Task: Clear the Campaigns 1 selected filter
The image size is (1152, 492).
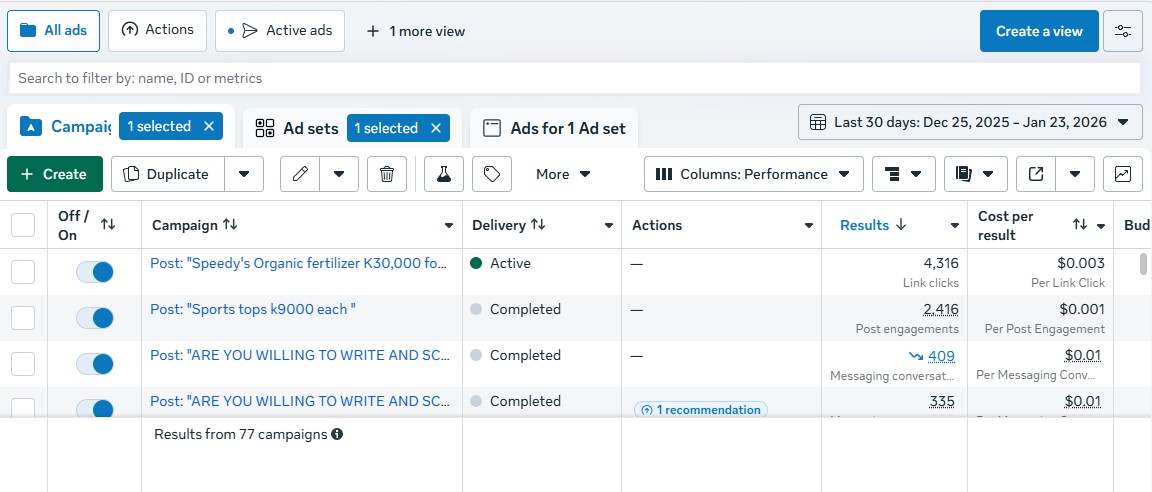Action: point(209,126)
